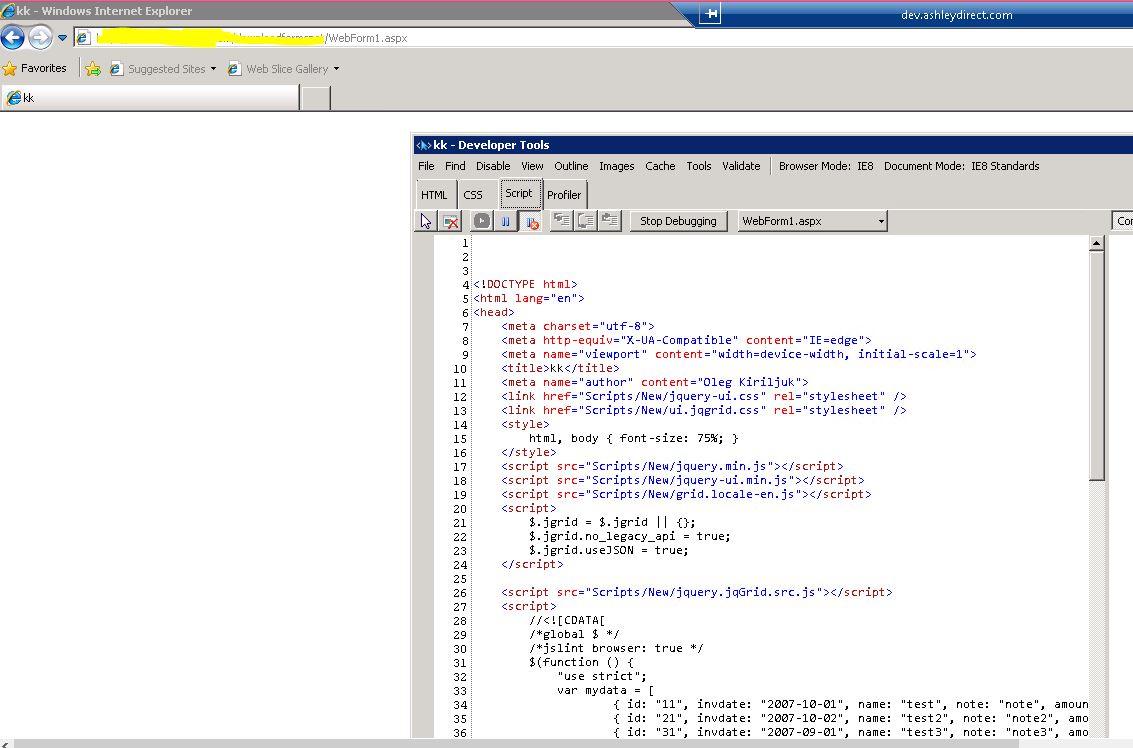Screen dimensions: 1133x748
Task: Set breakpoint on line 21 number
Action: [460, 523]
